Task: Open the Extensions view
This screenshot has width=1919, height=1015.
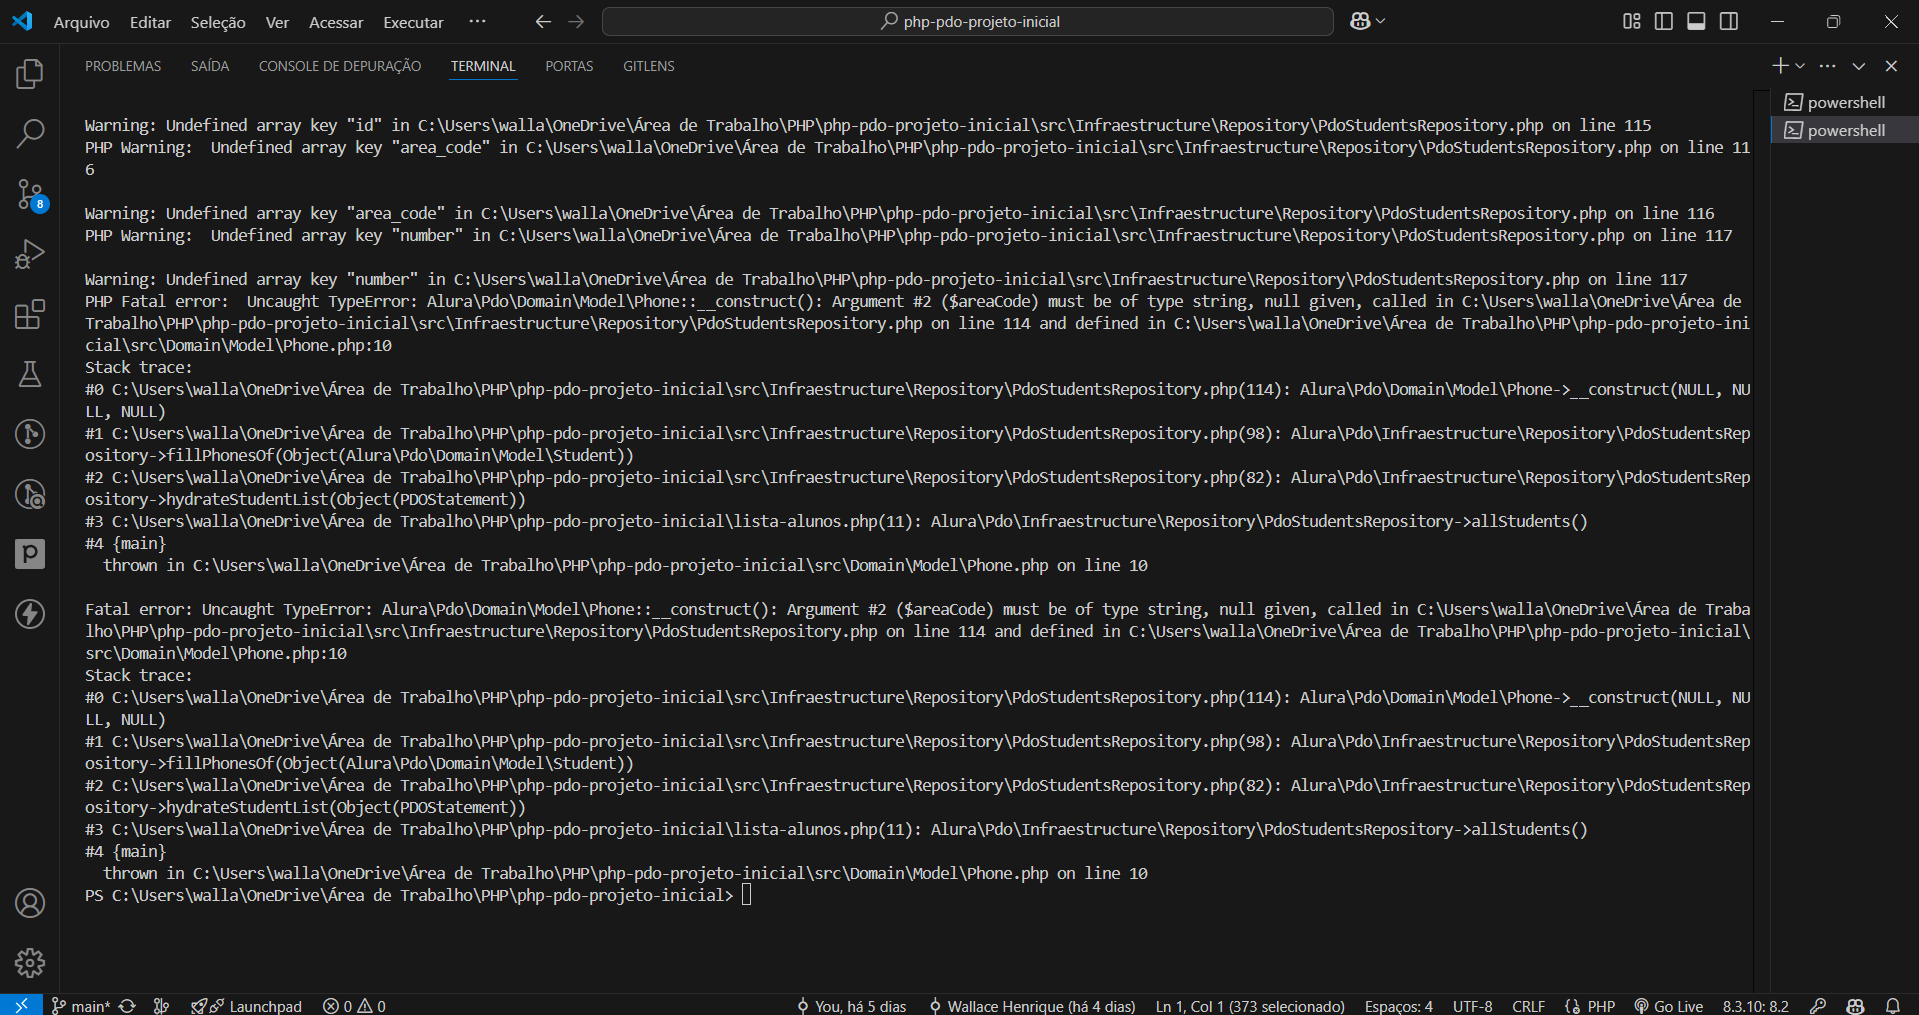Action: pos(30,314)
